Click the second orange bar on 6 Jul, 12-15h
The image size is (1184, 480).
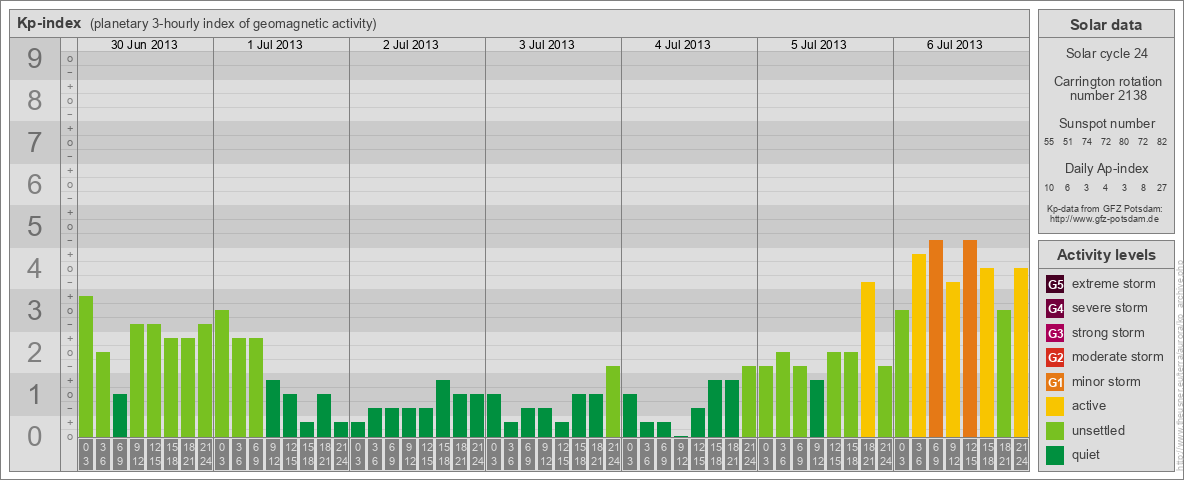tap(970, 339)
